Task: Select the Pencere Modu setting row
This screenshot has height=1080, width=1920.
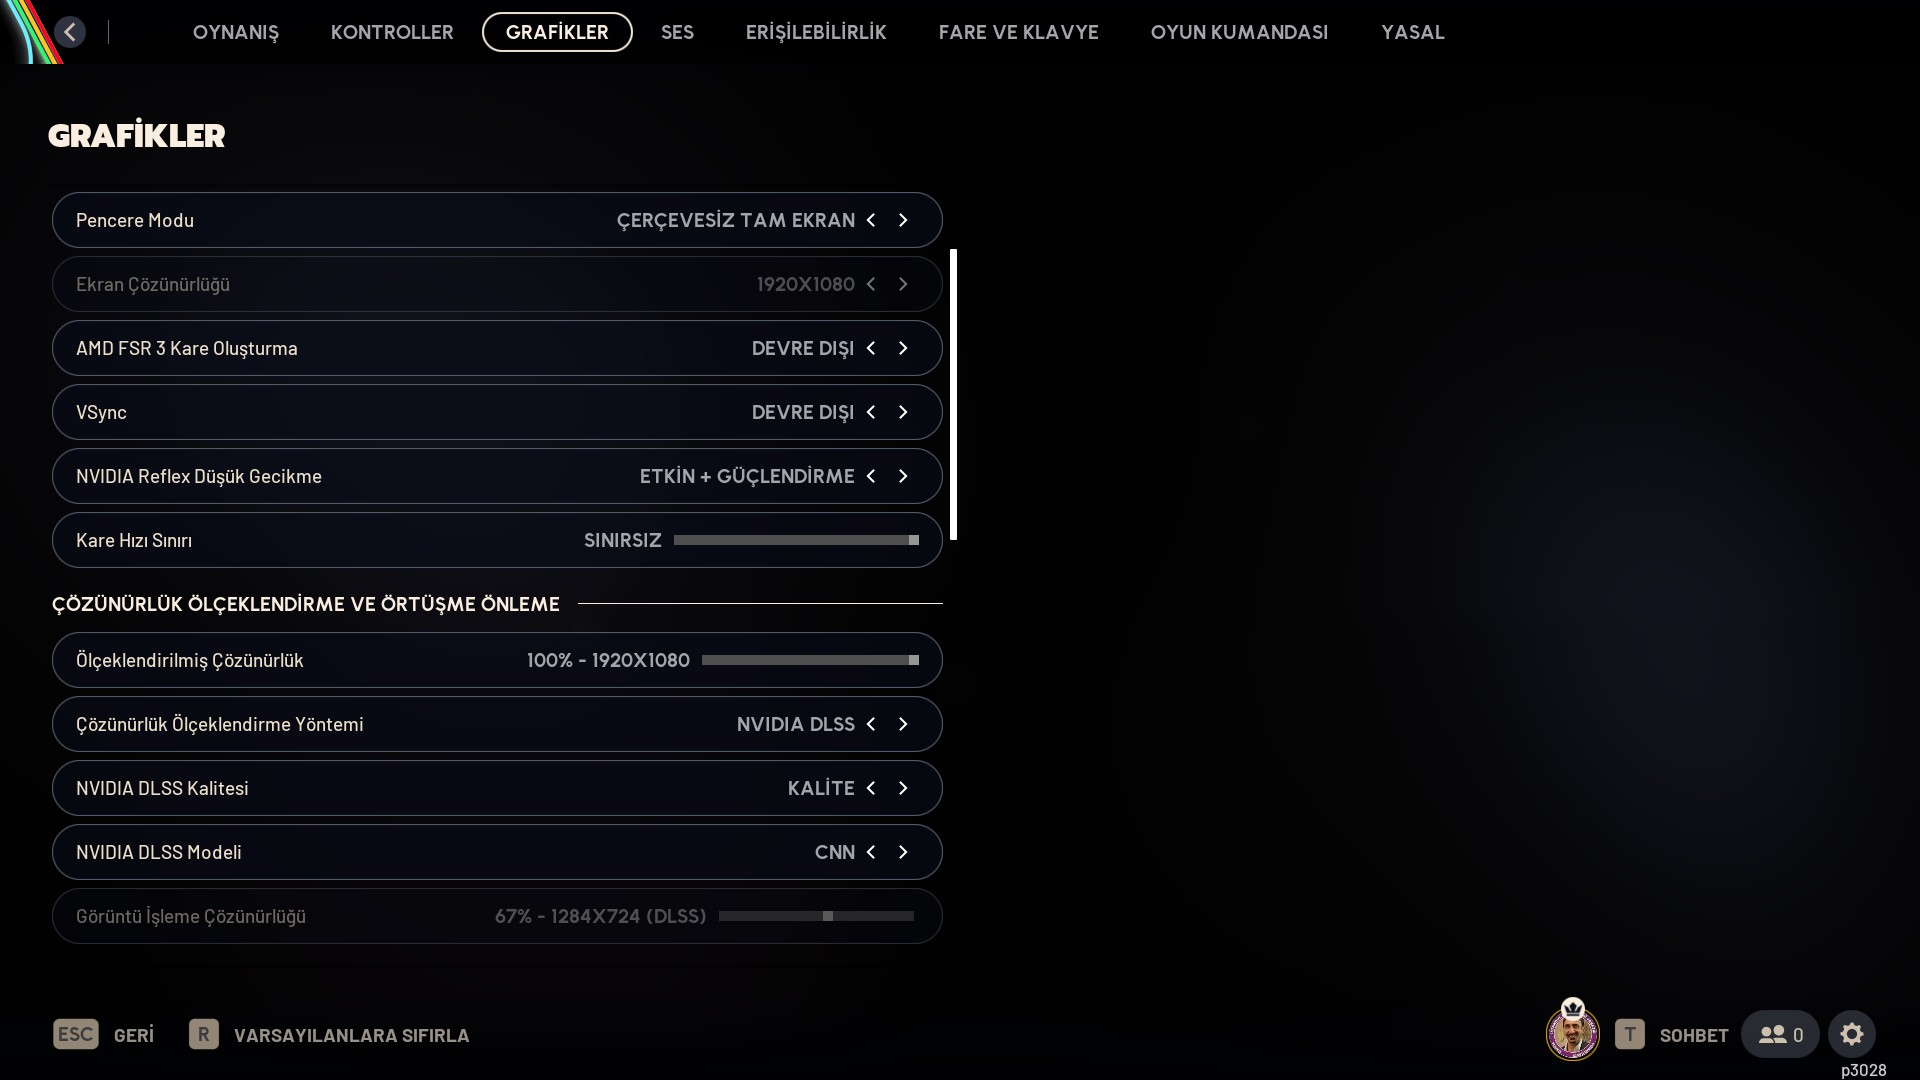Action: pyautogui.click(x=497, y=220)
